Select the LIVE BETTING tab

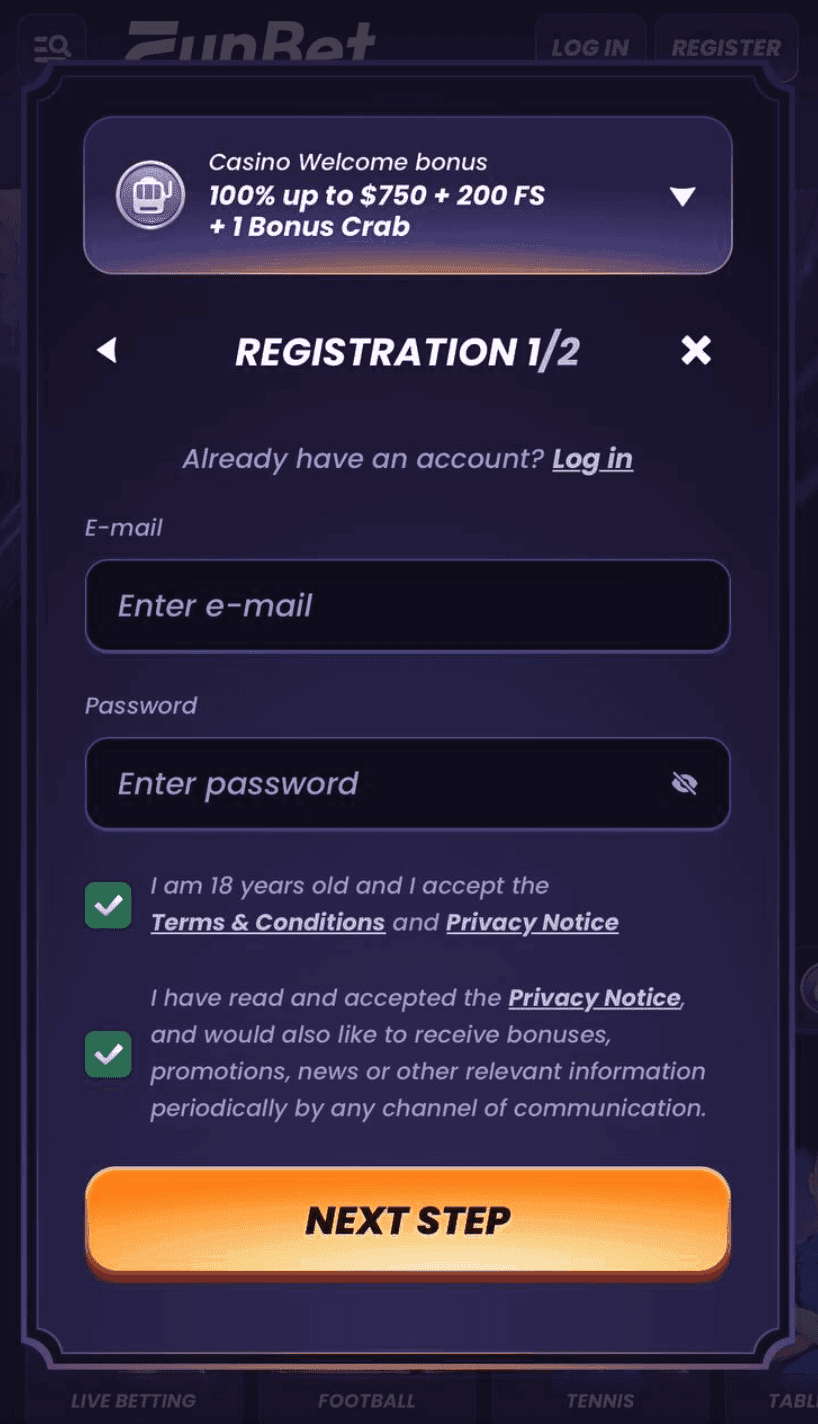132,1400
